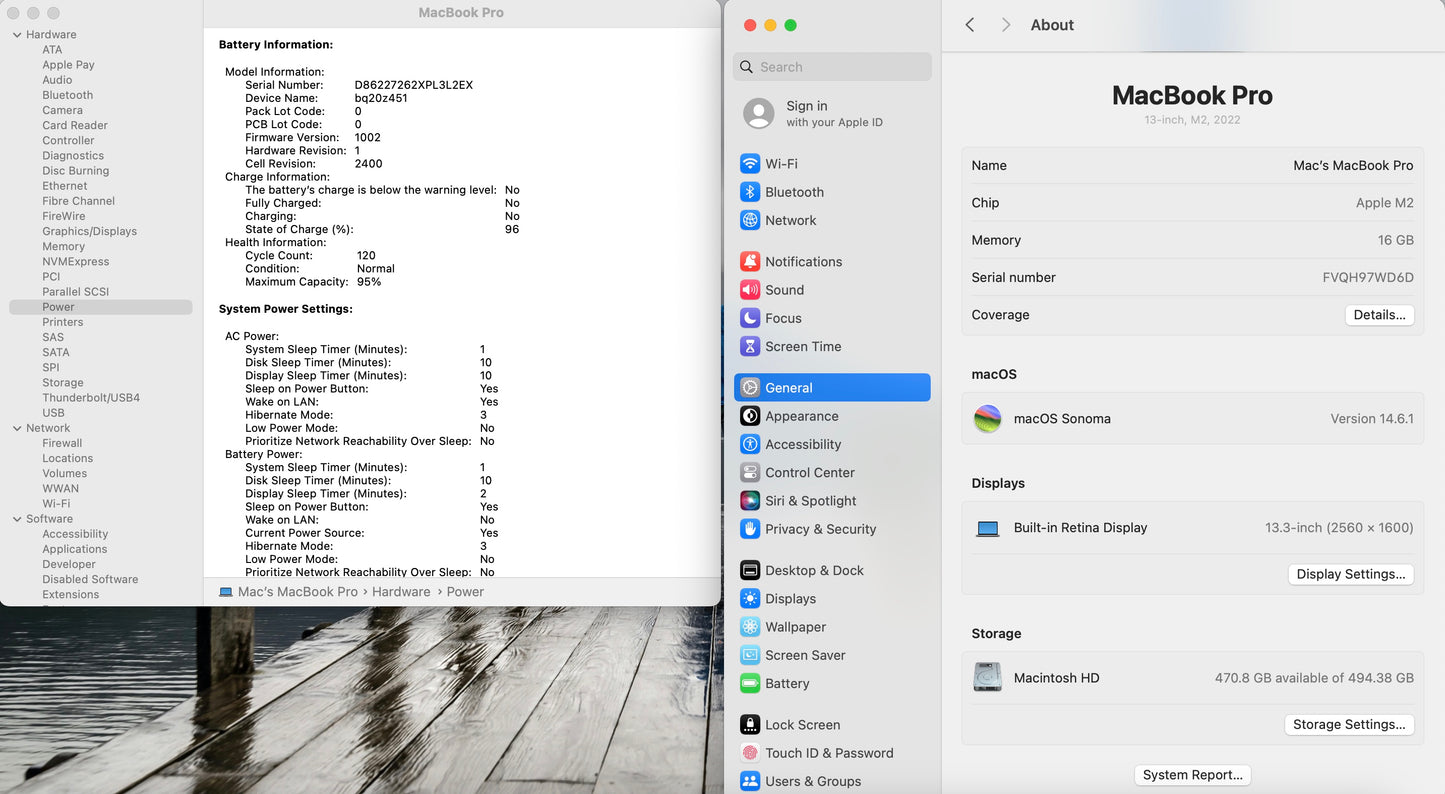Select Wi-Fi under Network in System Information
1445x794 pixels.
[56, 504]
